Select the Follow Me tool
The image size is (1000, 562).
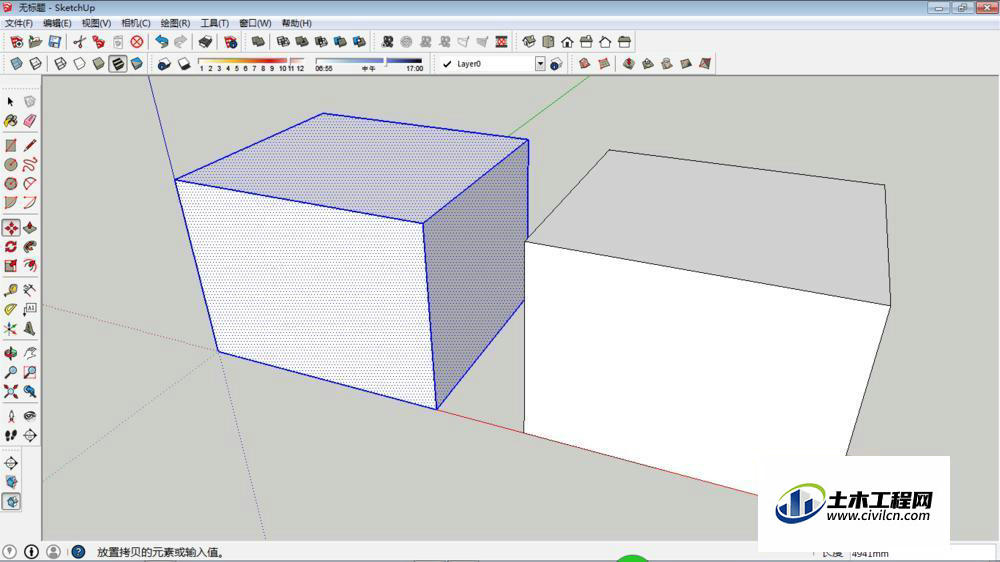(30, 247)
